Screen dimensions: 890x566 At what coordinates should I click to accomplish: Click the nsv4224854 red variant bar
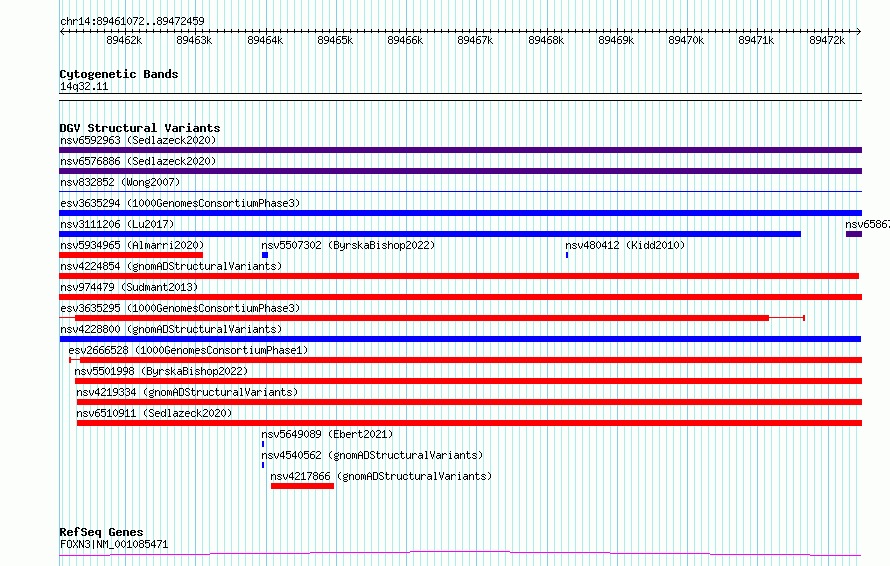pos(459,276)
